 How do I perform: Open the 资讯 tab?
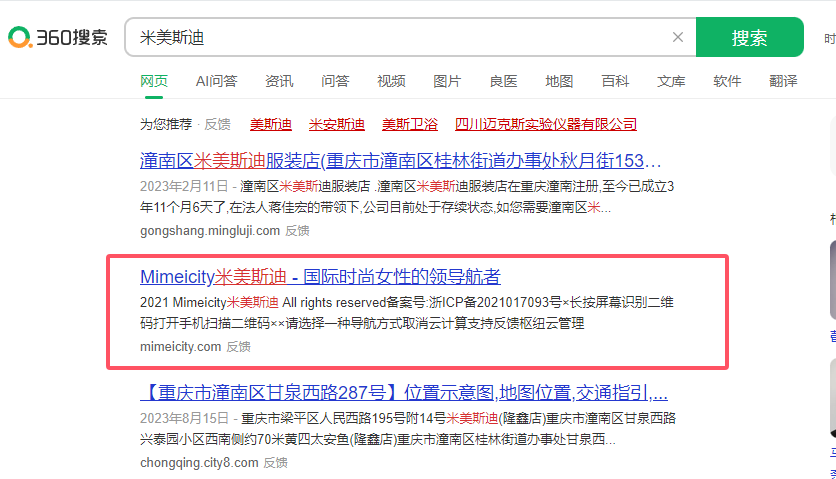pyautogui.click(x=279, y=81)
